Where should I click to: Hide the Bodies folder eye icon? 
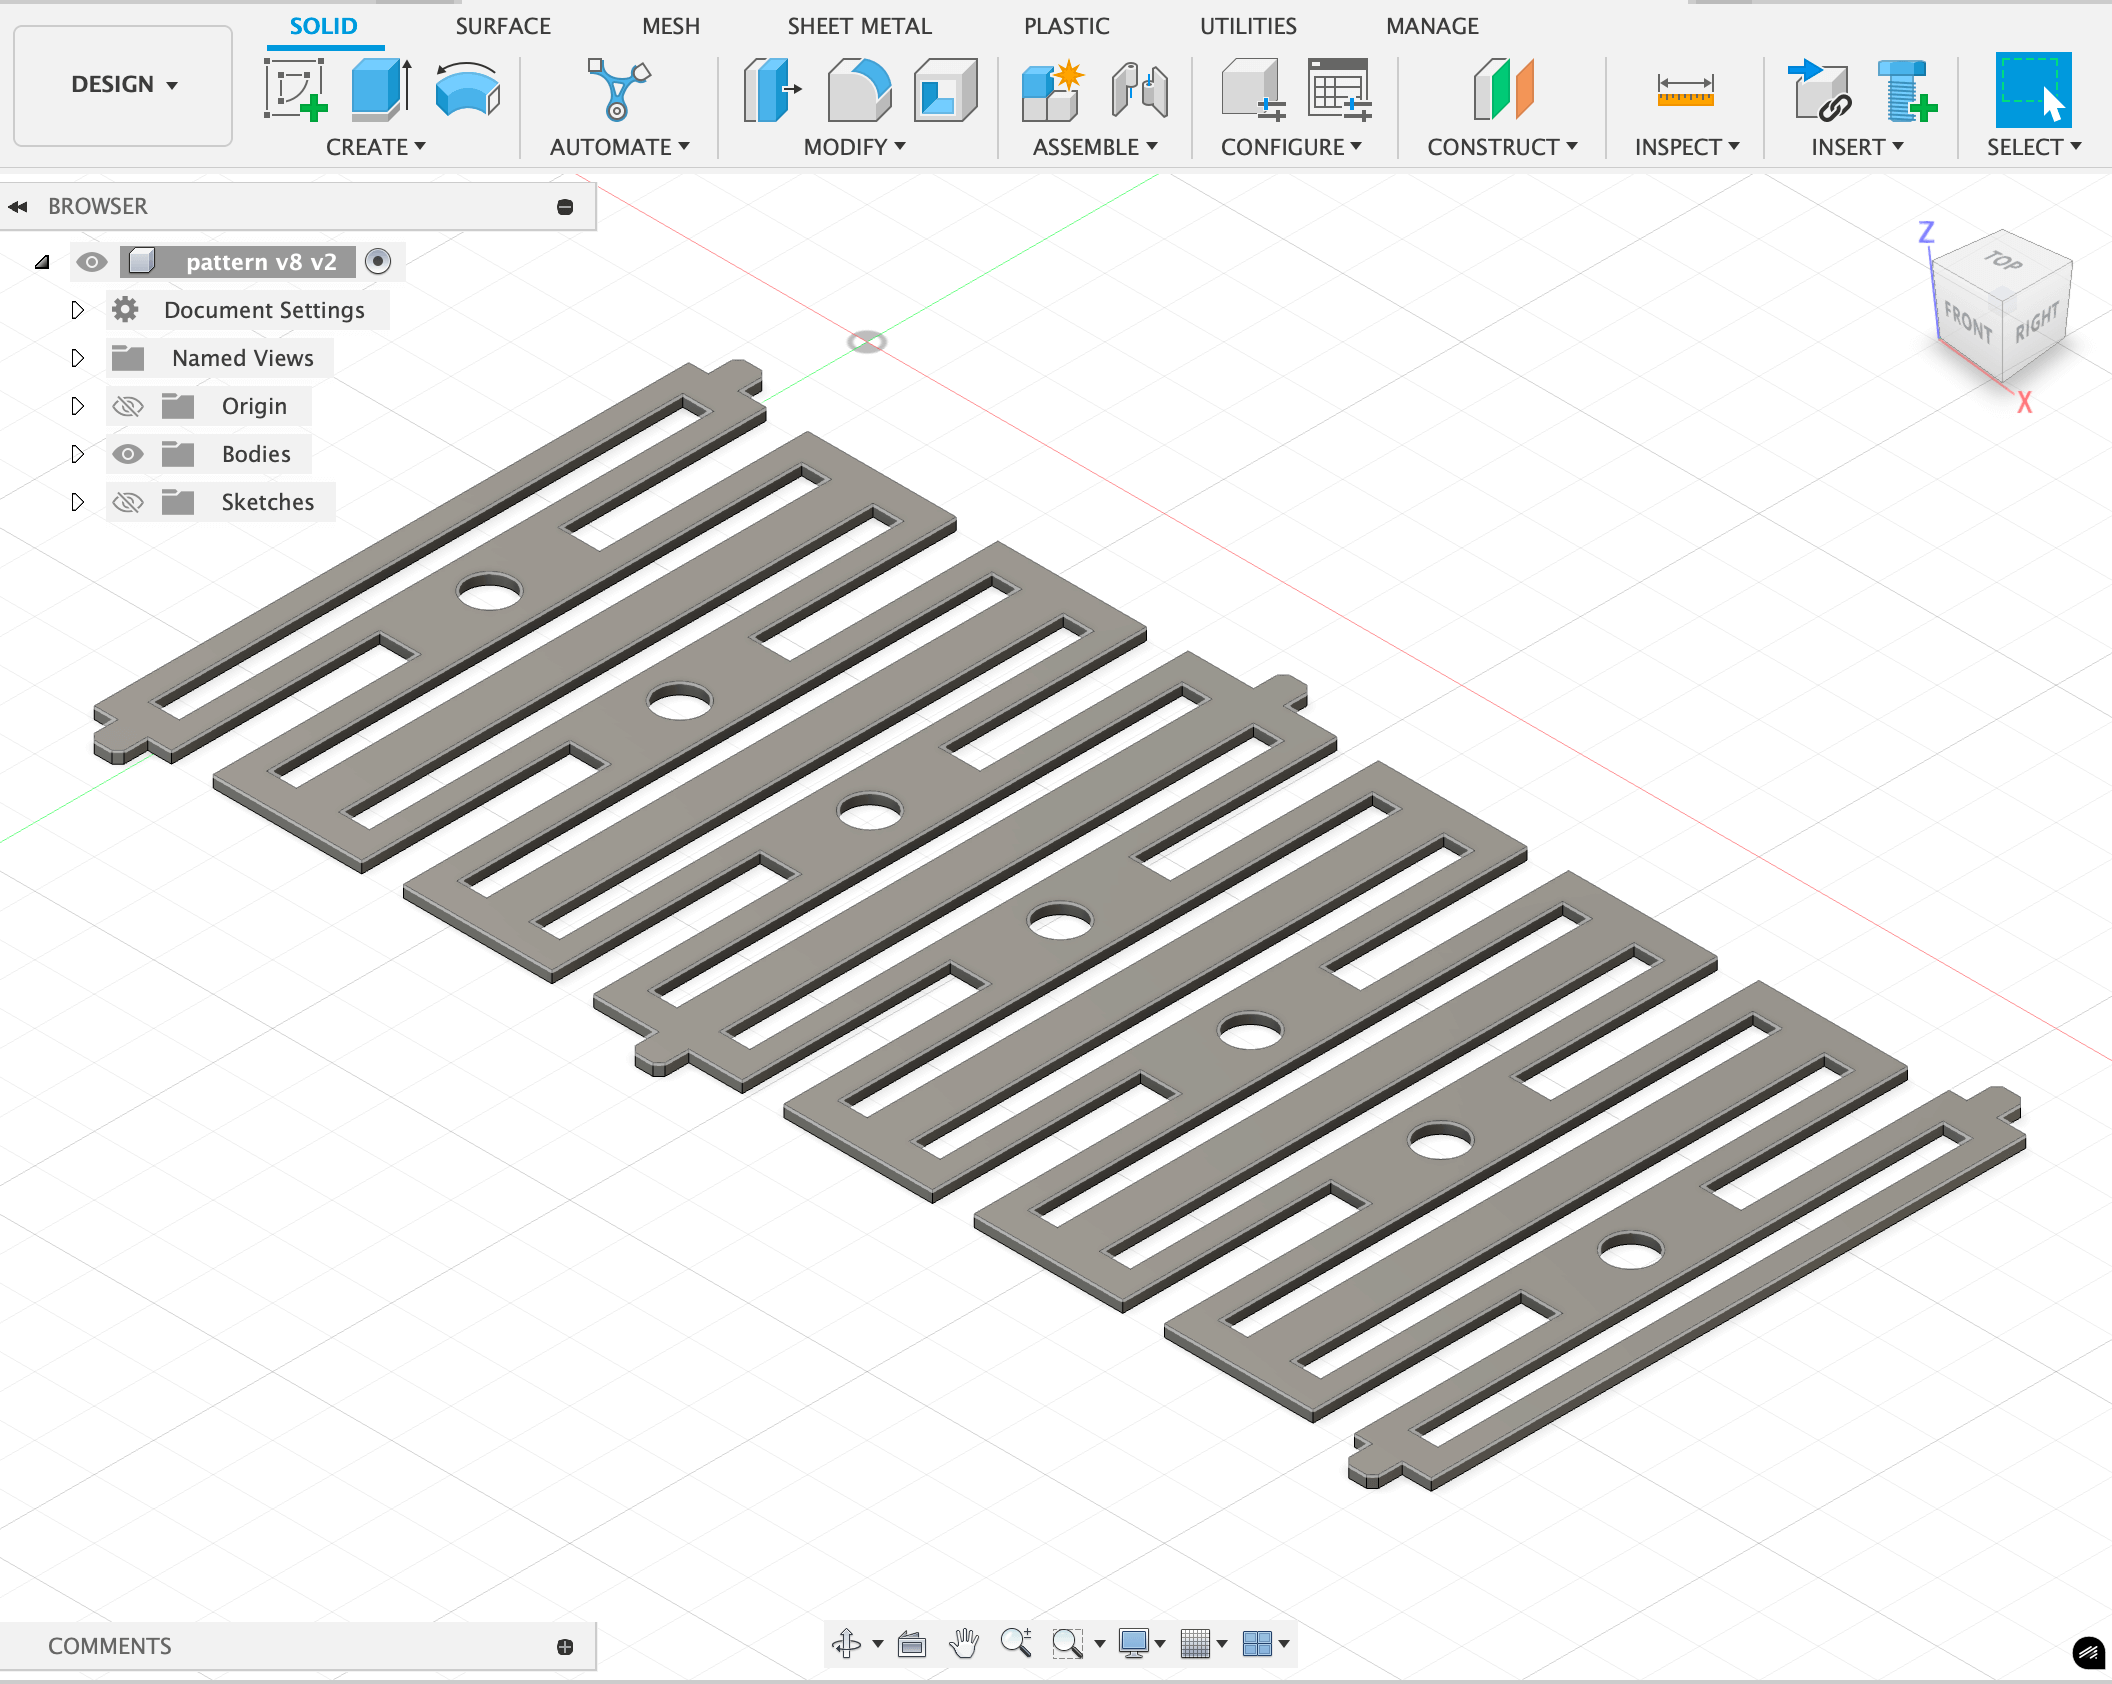point(127,454)
